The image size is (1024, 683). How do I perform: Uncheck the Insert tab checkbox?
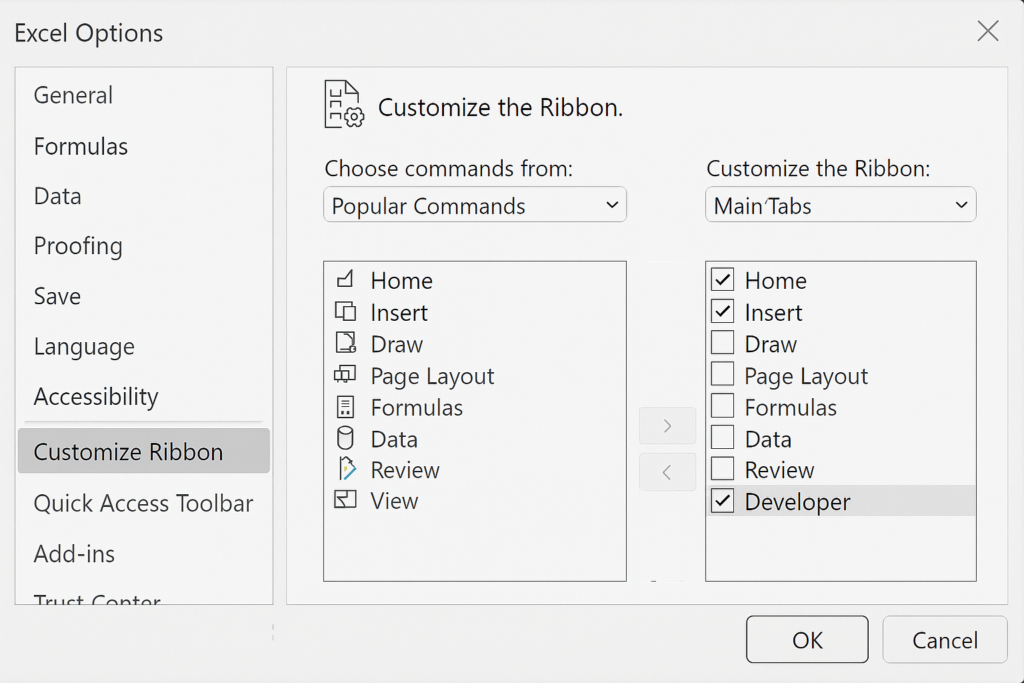pyautogui.click(x=722, y=311)
